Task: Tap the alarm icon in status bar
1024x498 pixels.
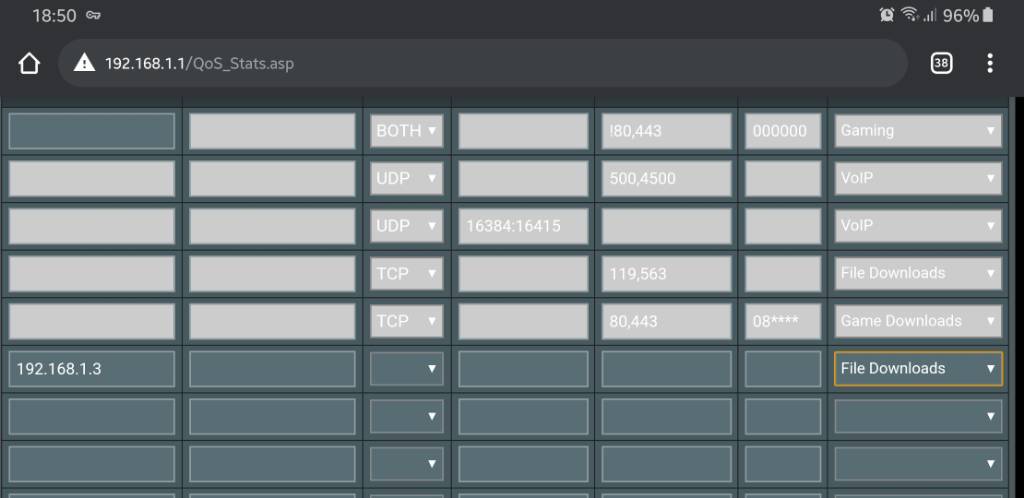Action: point(886,15)
